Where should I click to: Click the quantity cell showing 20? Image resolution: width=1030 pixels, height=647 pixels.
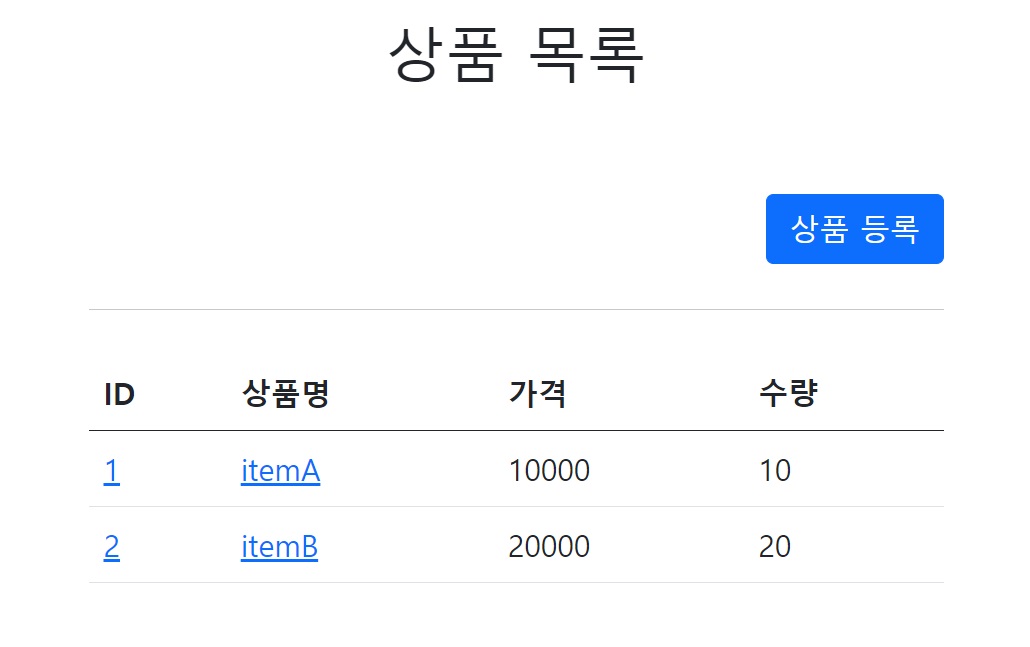(775, 547)
